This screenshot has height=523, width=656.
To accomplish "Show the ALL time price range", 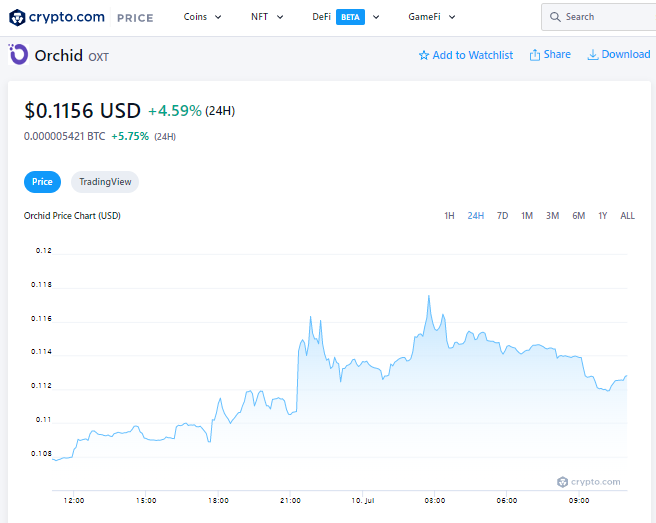I will pyautogui.click(x=627, y=216).
